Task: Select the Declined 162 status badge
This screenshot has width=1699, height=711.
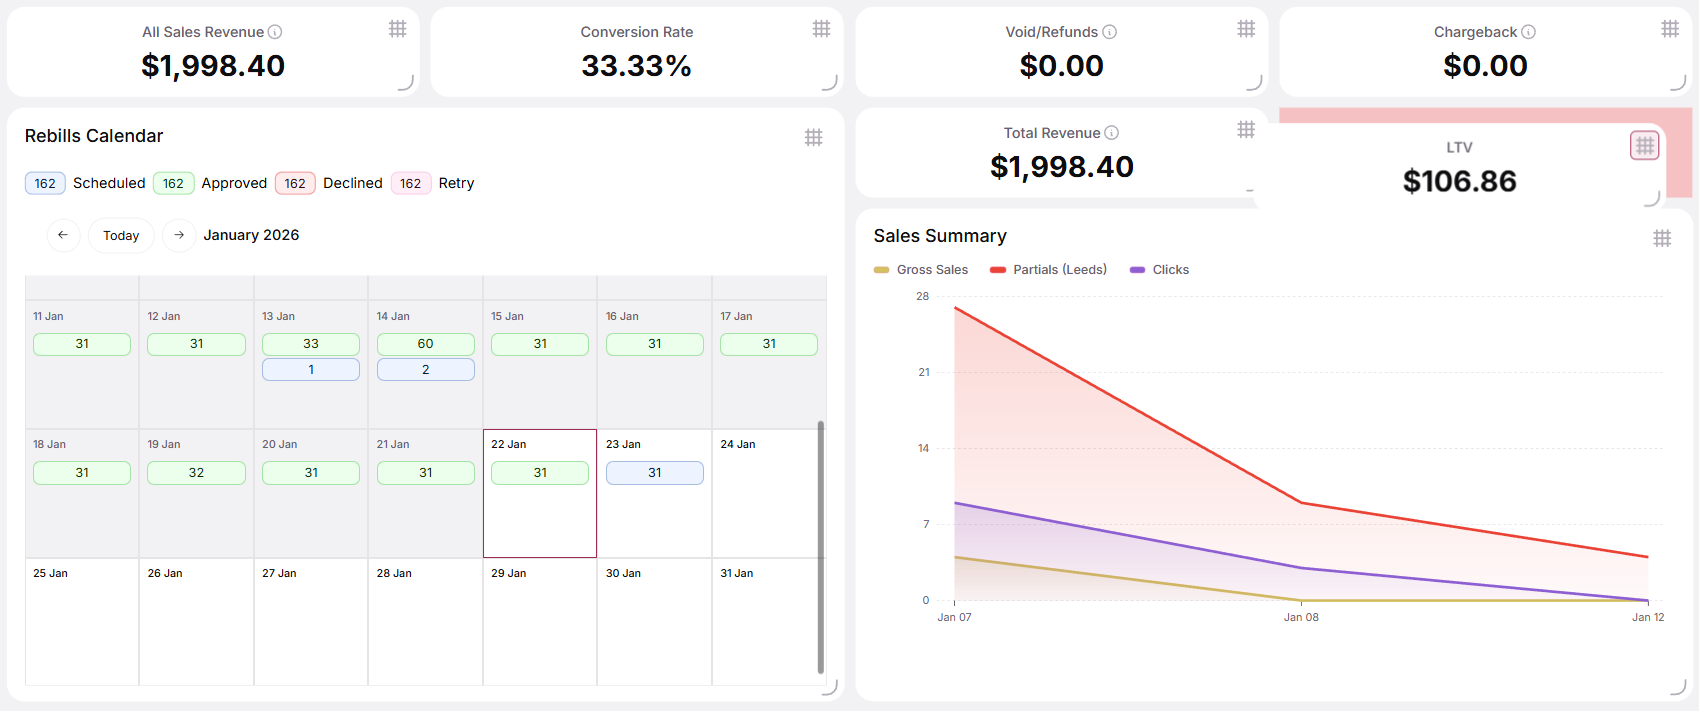Action: [x=295, y=183]
